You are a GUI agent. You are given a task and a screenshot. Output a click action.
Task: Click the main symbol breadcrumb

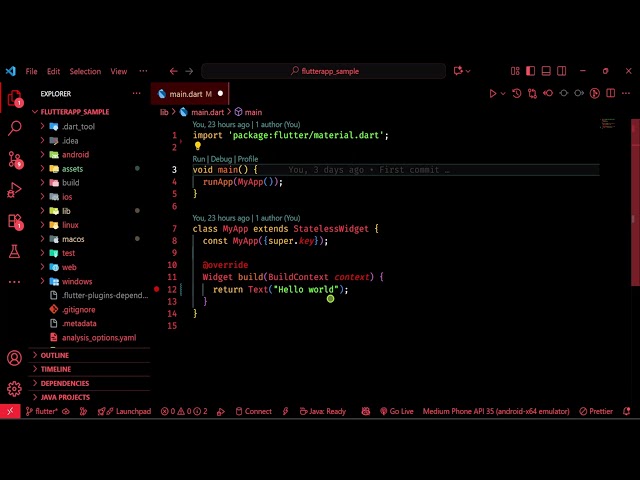click(249, 112)
